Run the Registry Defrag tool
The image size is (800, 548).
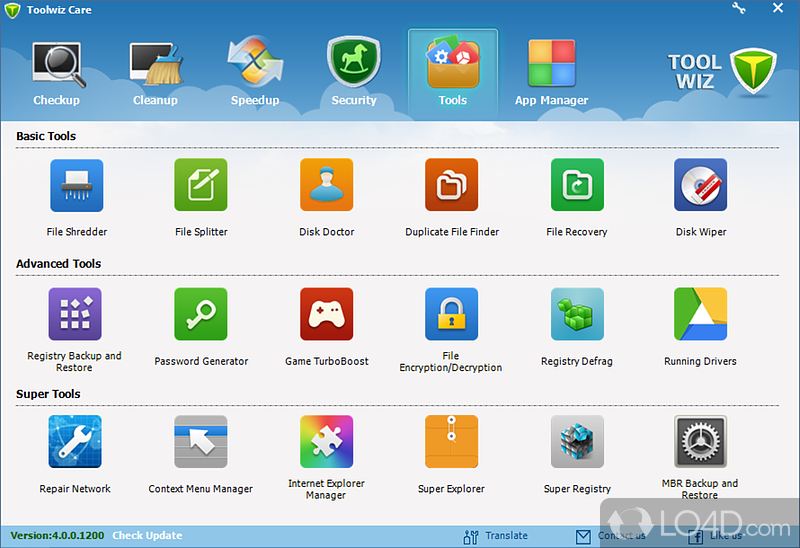(577, 315)
